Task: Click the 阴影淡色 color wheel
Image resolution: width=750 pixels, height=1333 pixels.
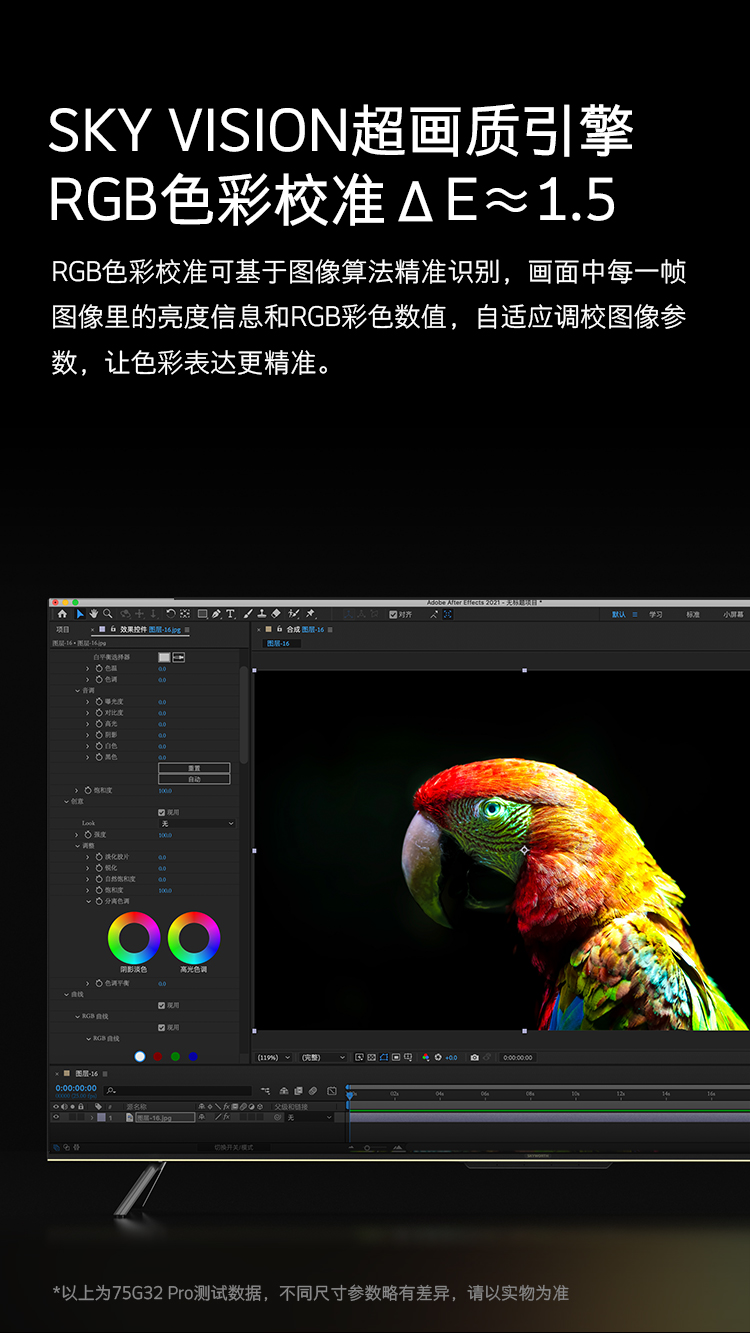Action: pyautogui.click(x=134, y=938)
